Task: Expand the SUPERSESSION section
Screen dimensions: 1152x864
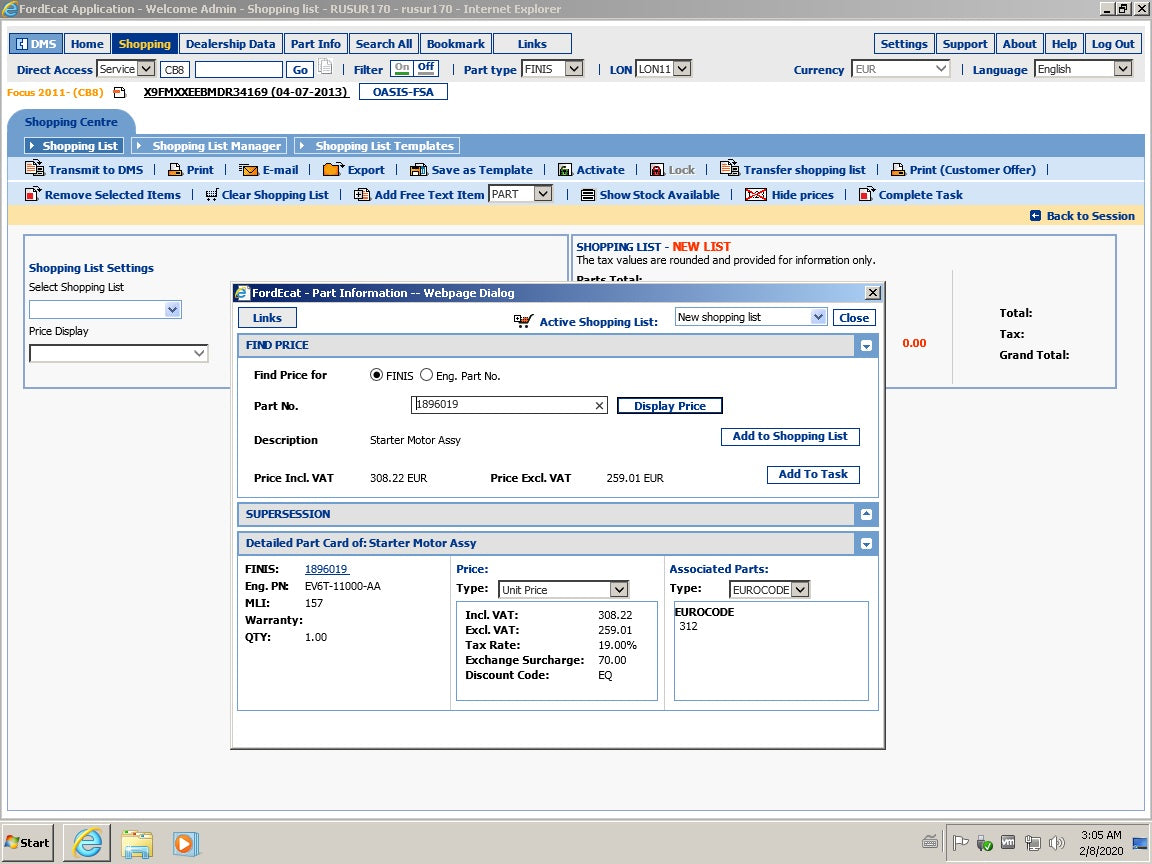Action: (x=866, y=514)
